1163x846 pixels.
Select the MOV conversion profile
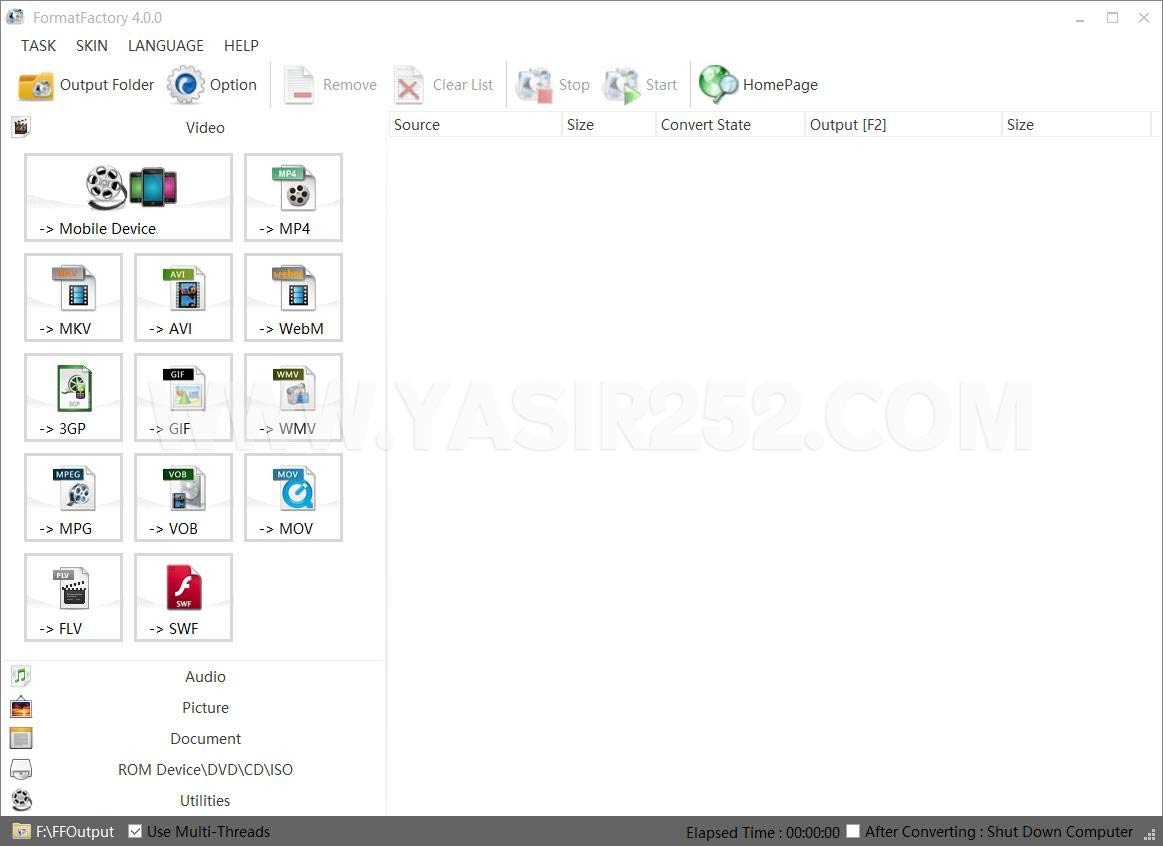(x=293, y=497)
